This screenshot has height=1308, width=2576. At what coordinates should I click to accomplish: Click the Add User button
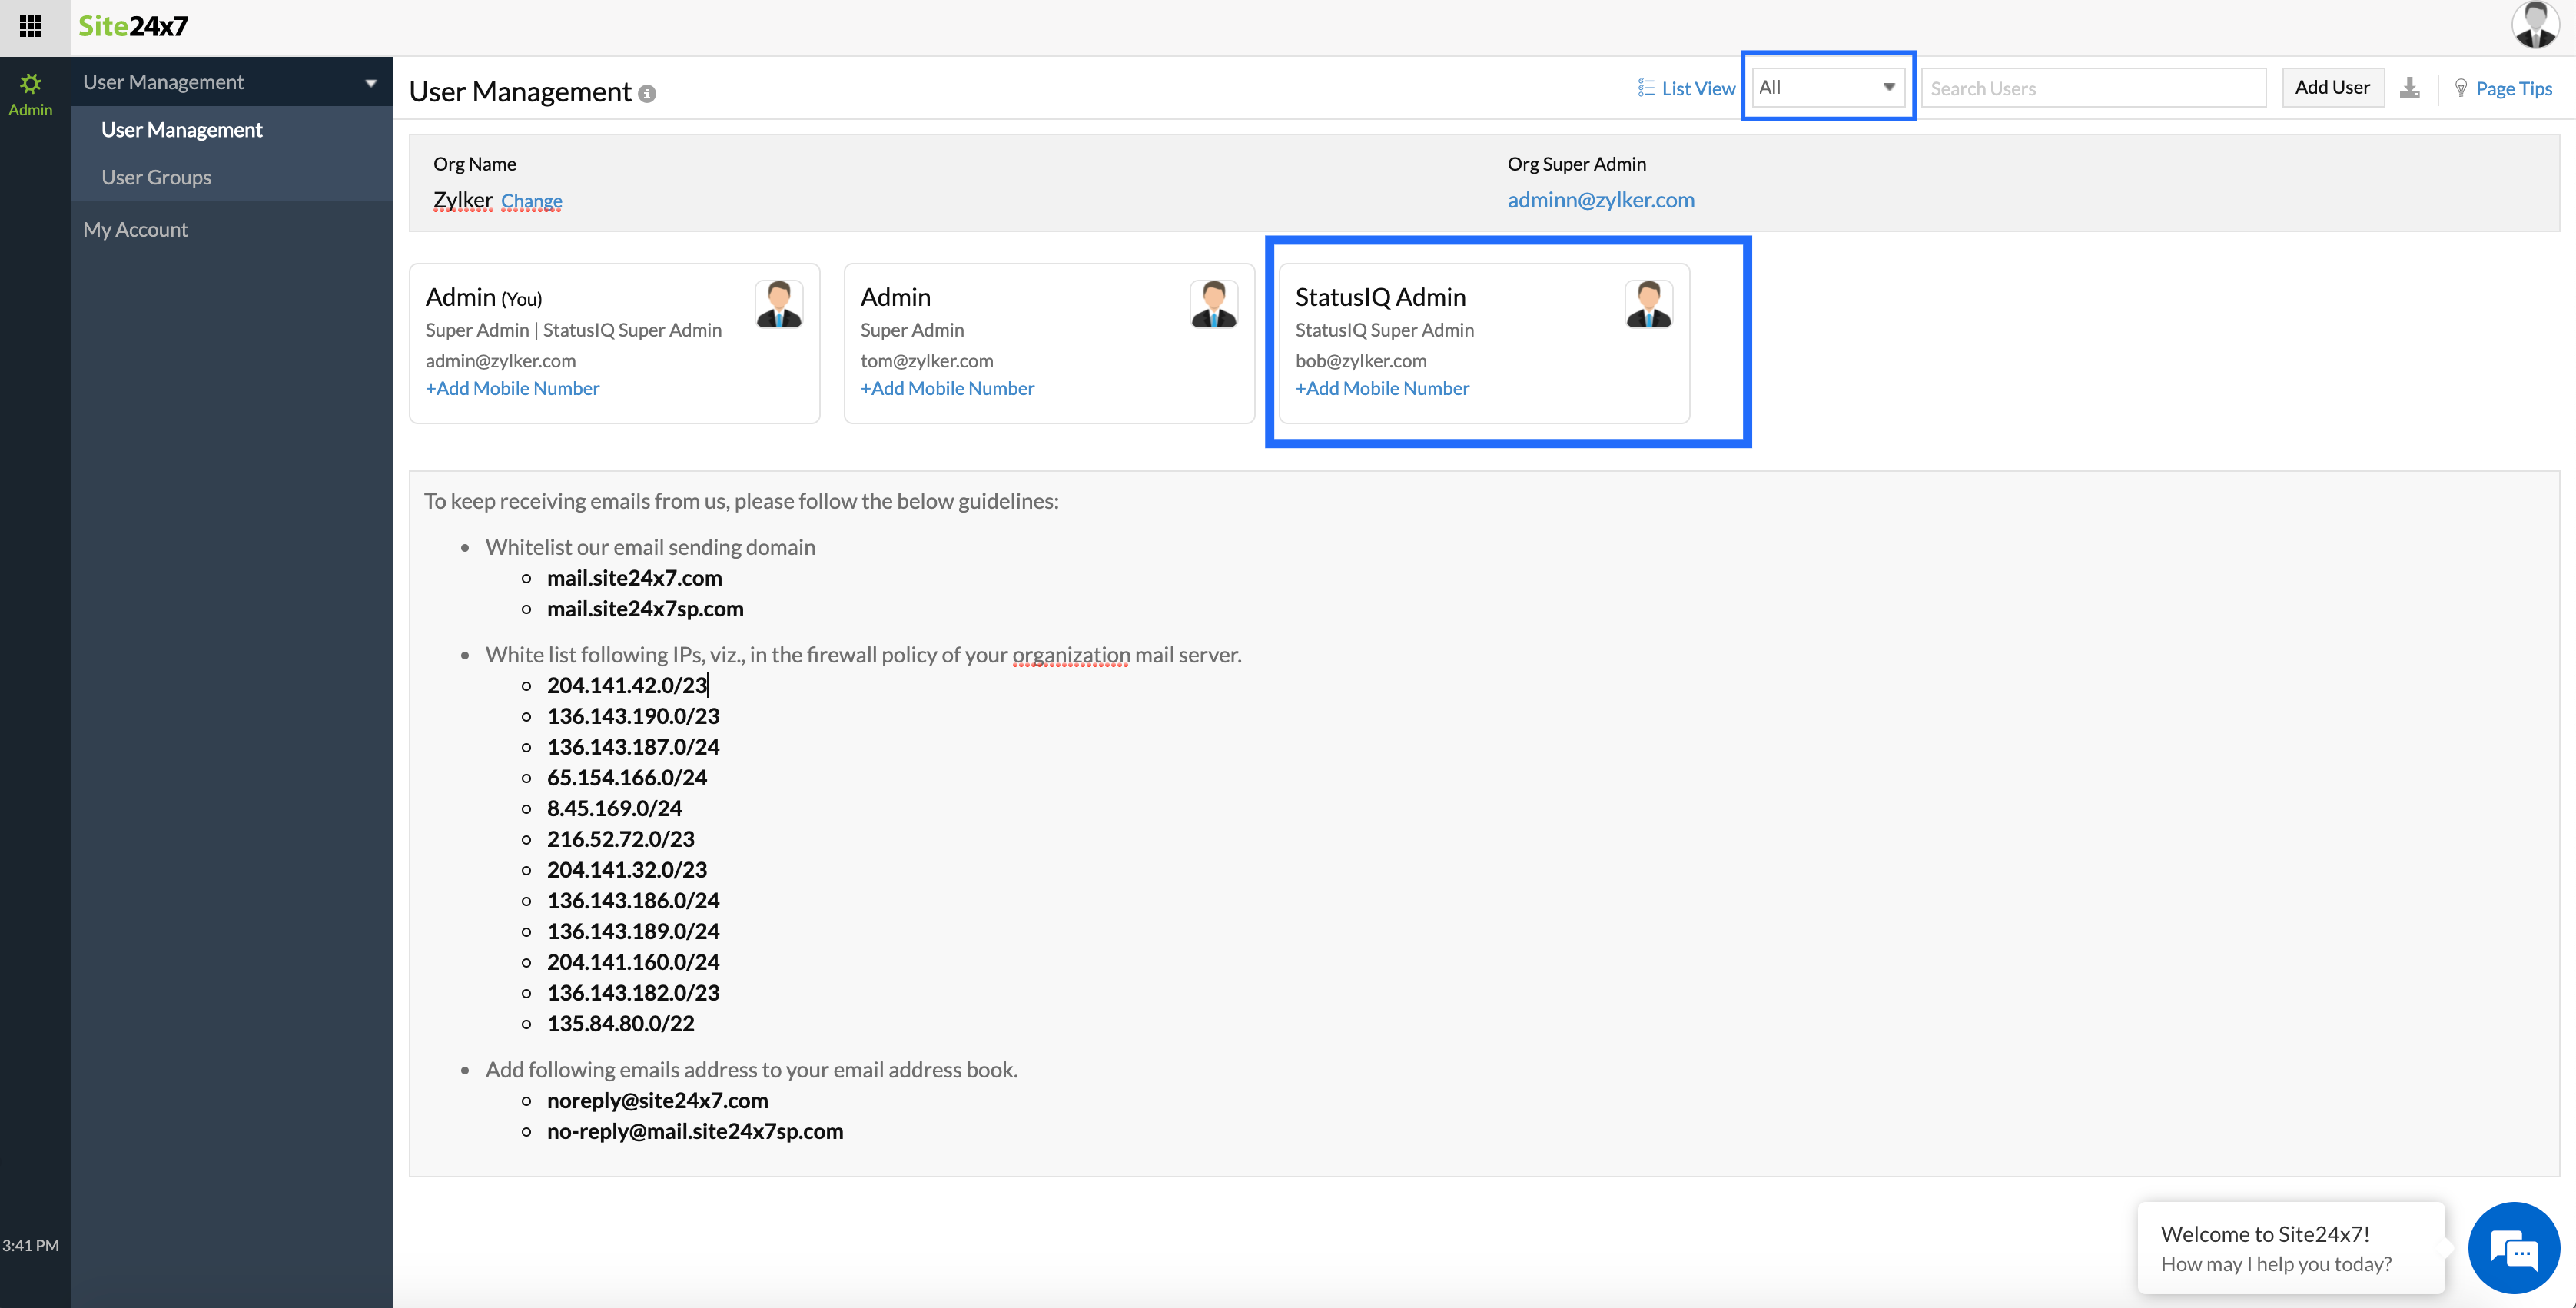pos(2331,87)
